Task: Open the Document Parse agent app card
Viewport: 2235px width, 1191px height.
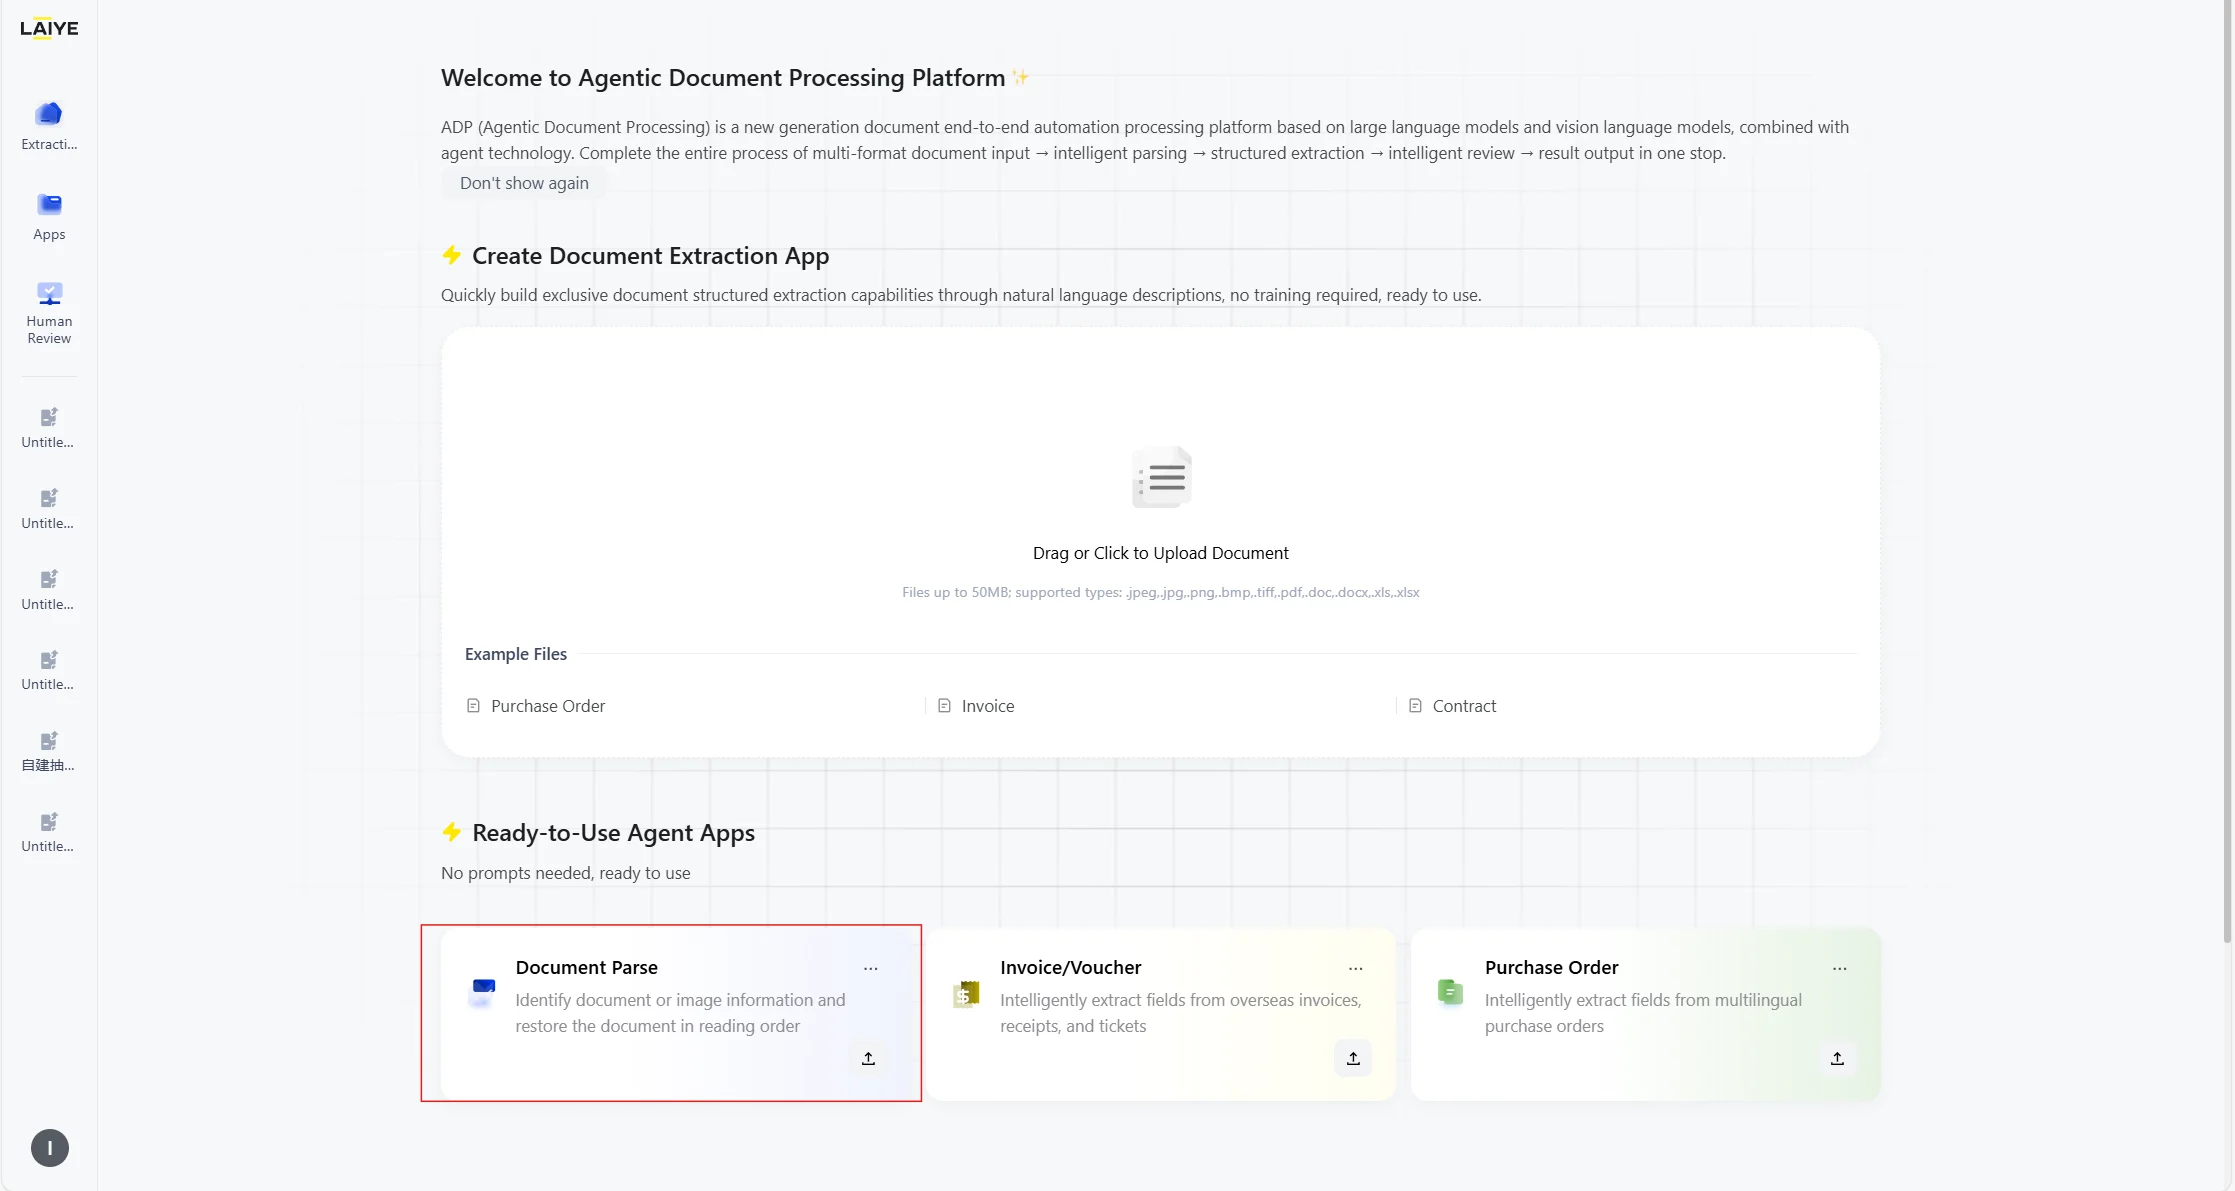Action: (676, 1014)
